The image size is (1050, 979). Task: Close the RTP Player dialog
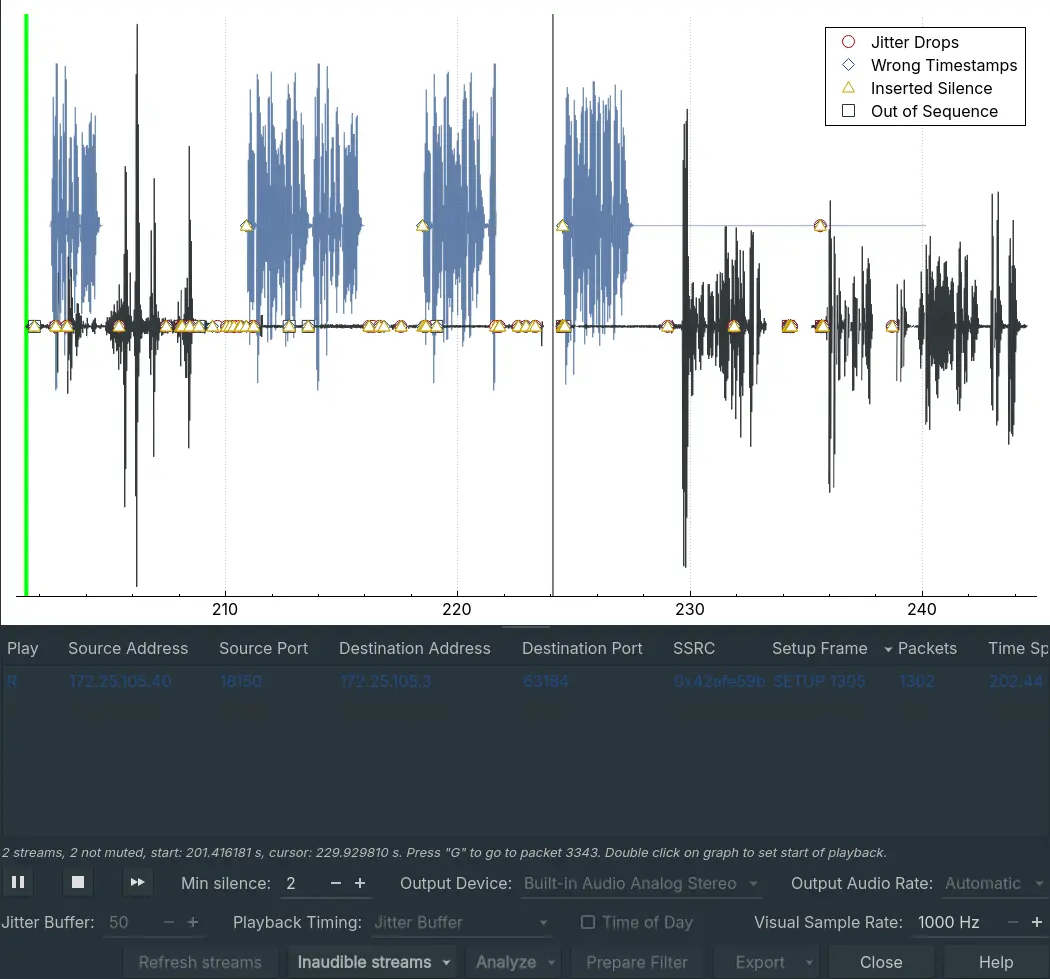[x=881, y=962]
